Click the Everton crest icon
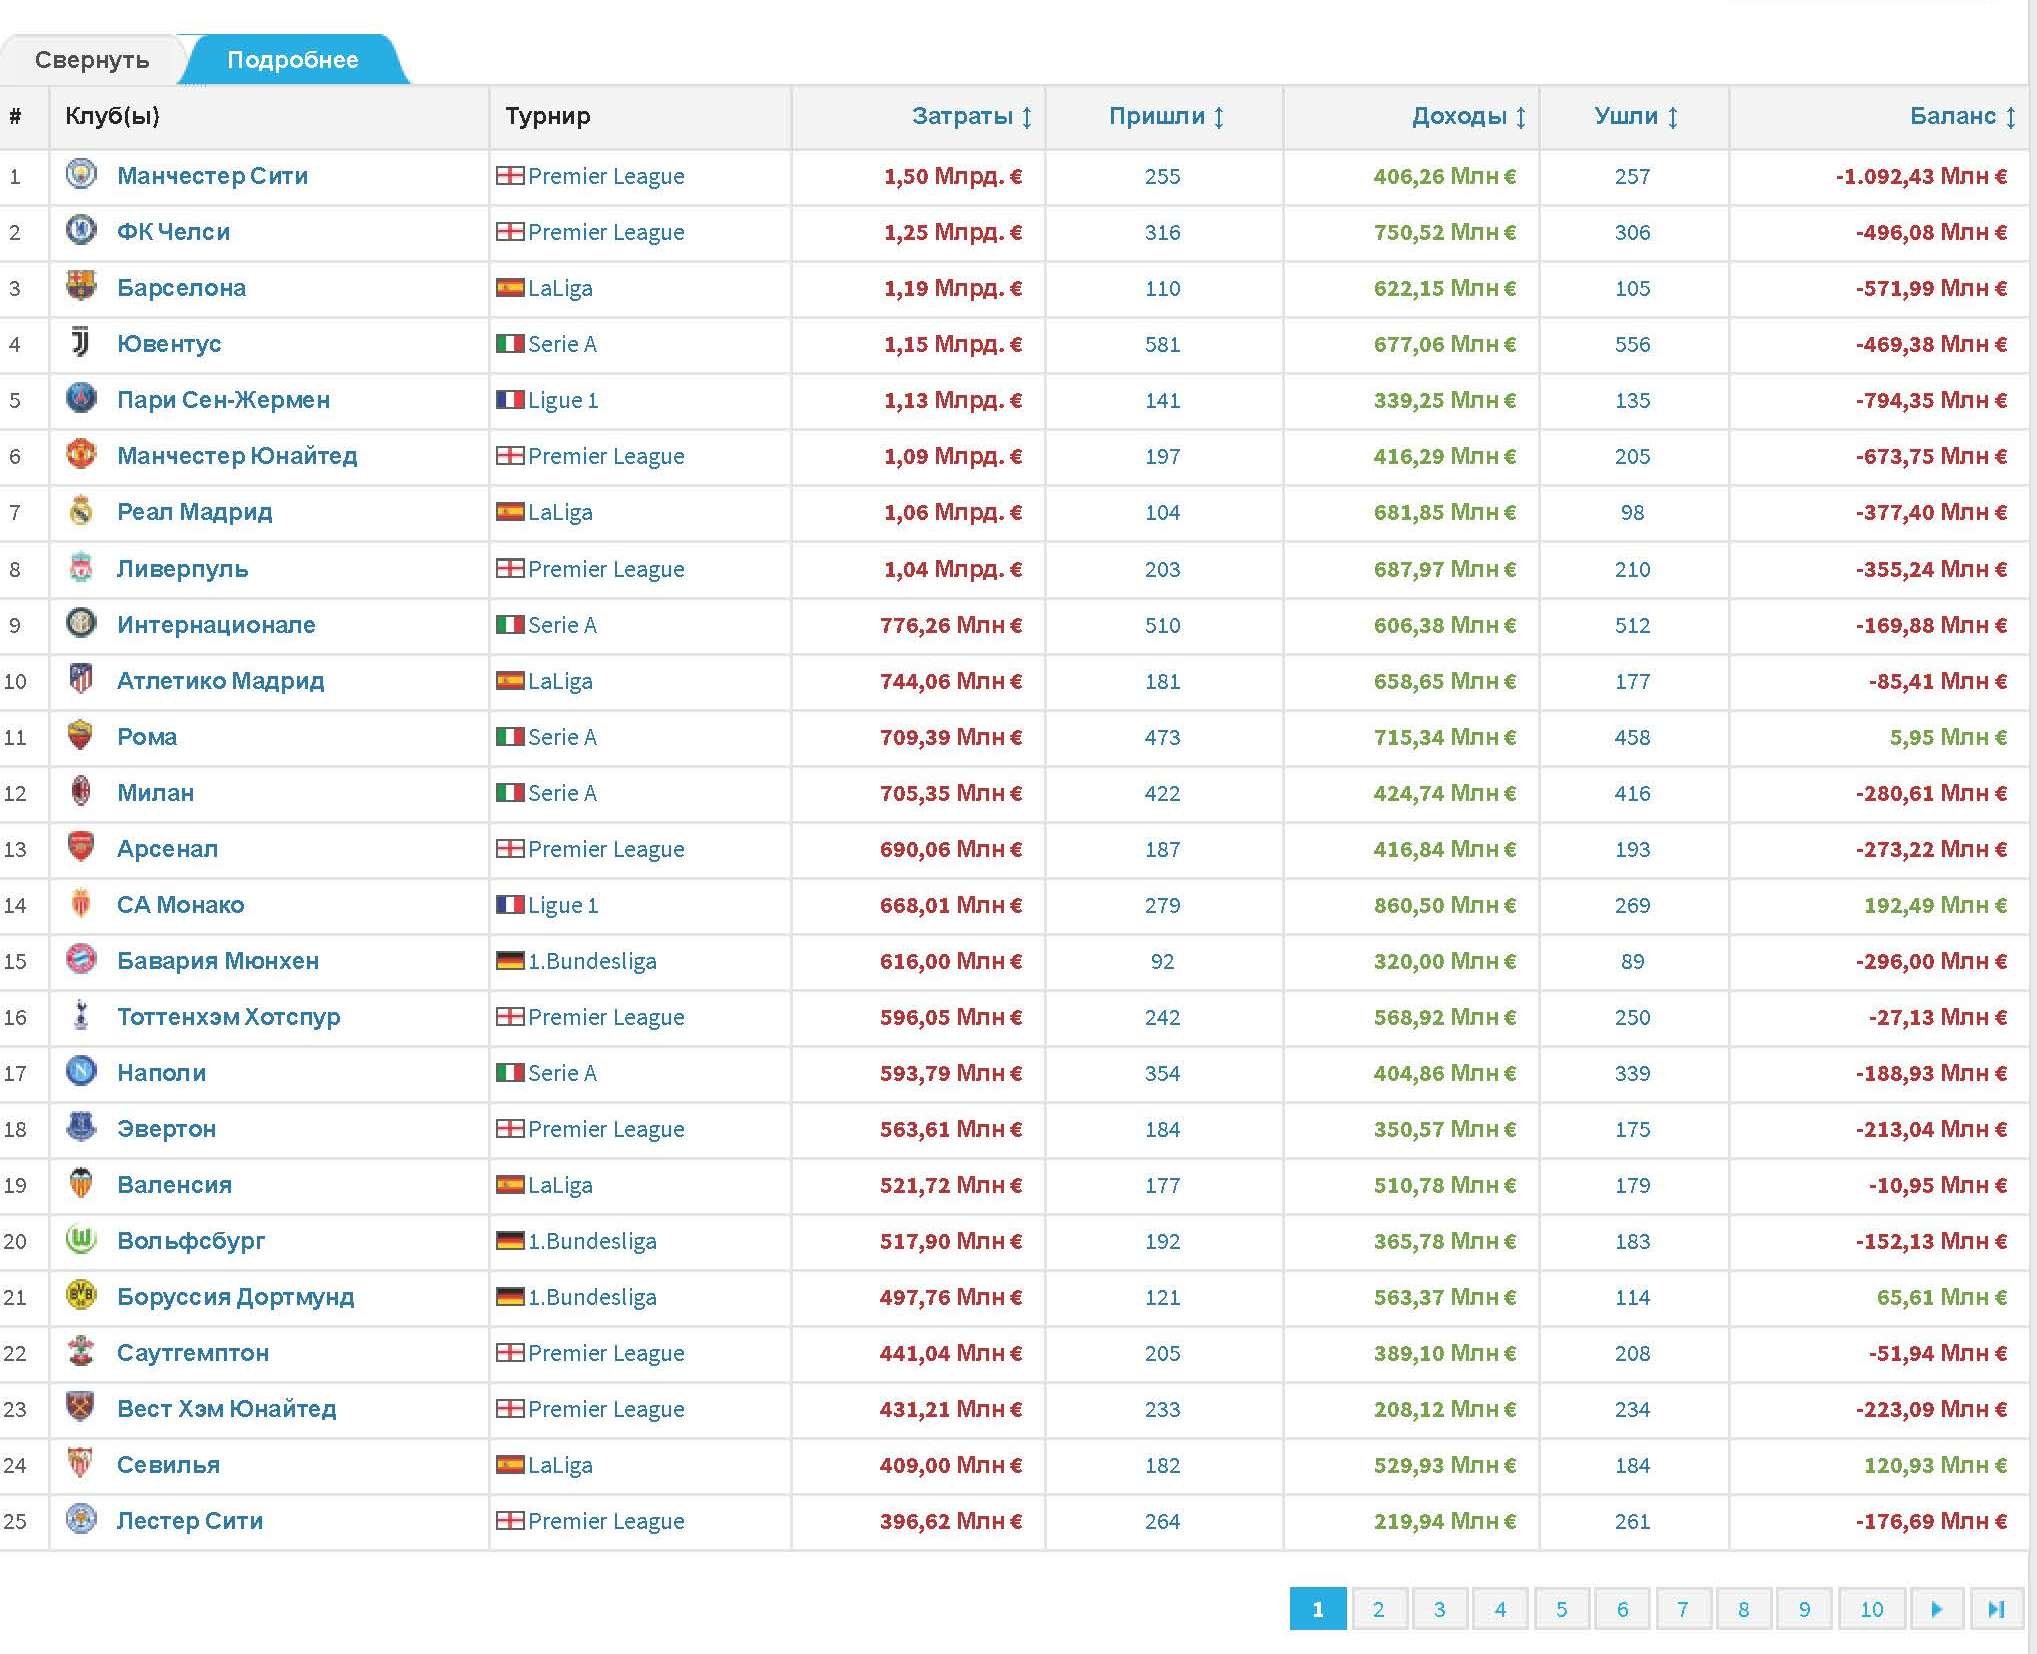Viewport: 2037px width, 1654px height. coord(81,1128)
